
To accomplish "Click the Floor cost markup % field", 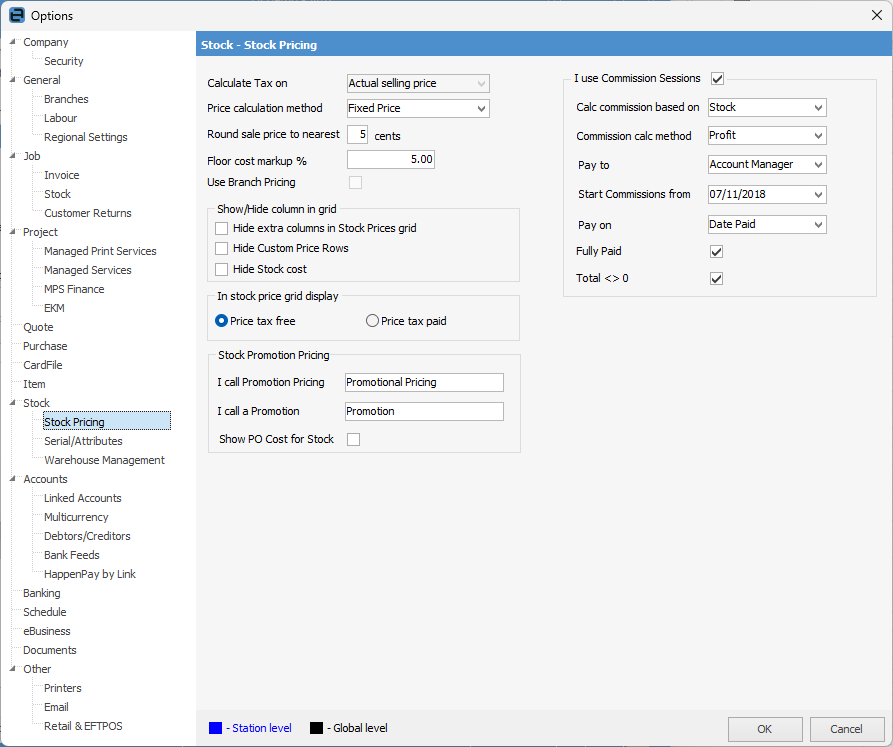I will click(x=390, y=159).
